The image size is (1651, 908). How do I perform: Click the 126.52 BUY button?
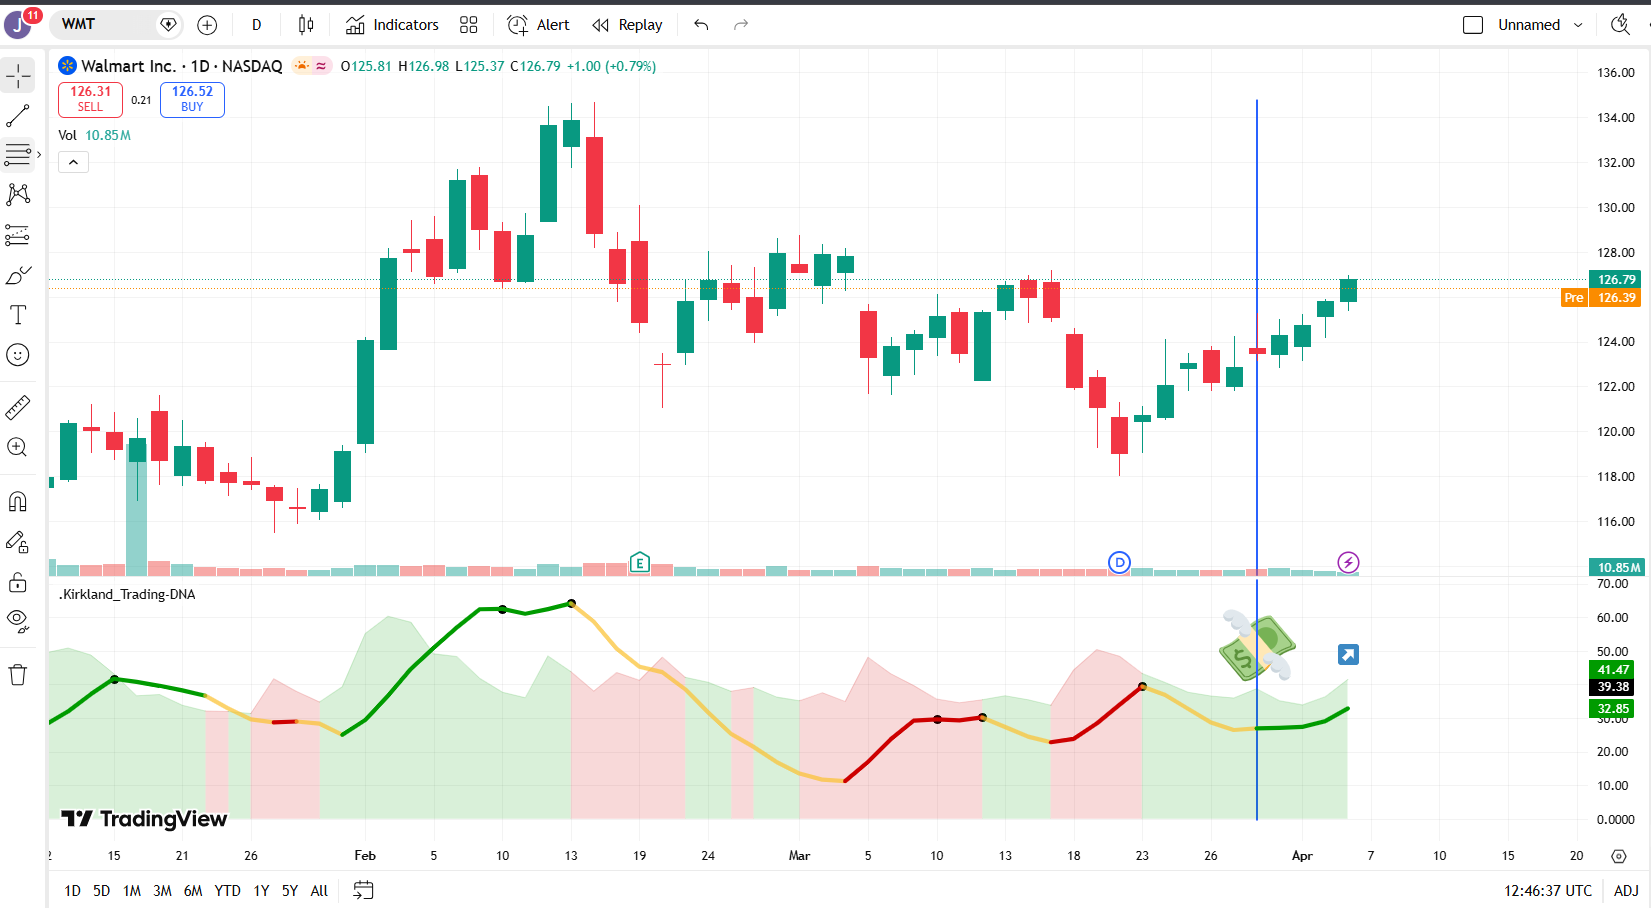192,99
